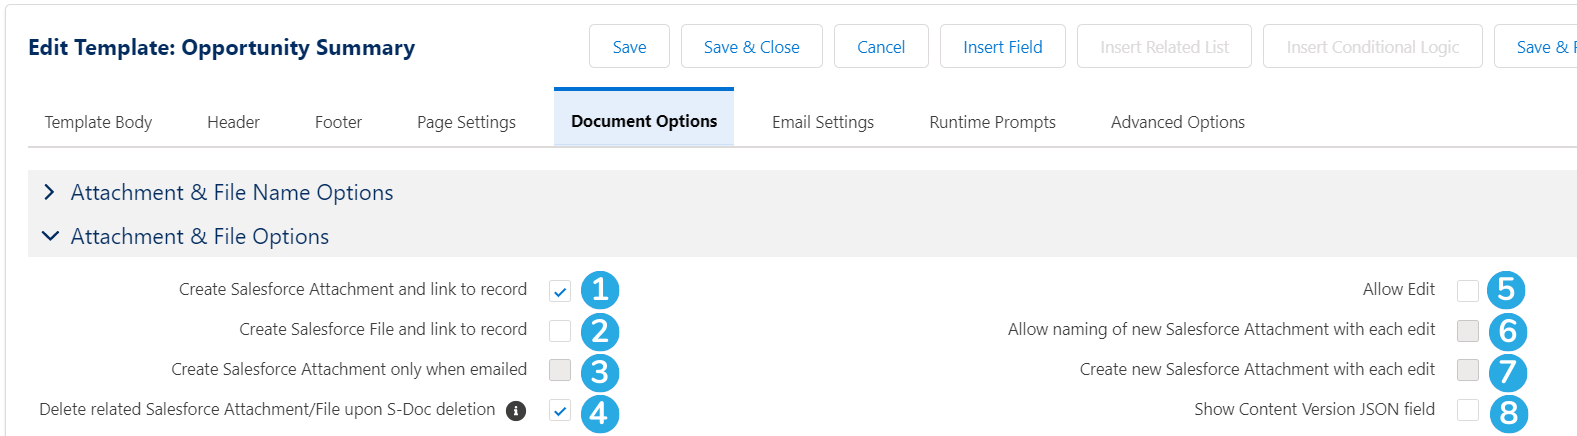Switch to the Runtime Prompts tab
Viewport: 1577px width, 436px height.
click(x=992, y=122)
